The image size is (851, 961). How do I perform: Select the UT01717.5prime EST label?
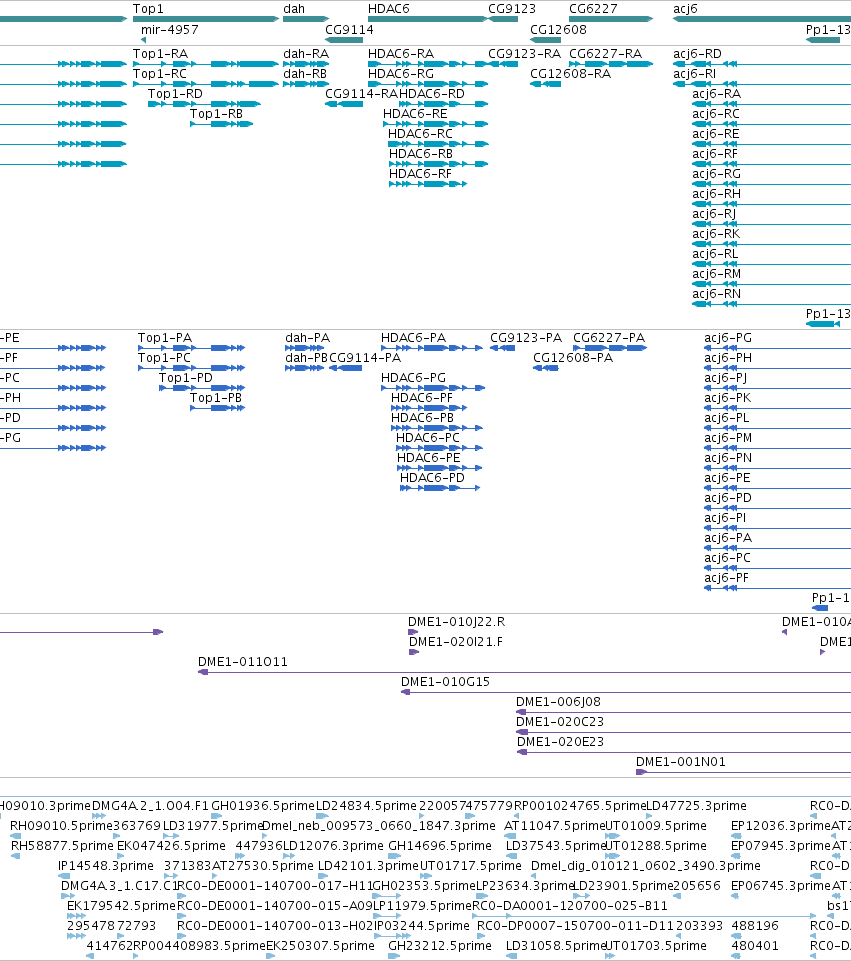coord(471,865)
